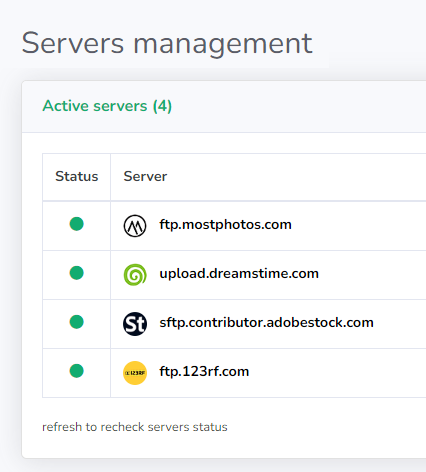Open the upload.dreamstime.com server entry
426x472 pixels.
[239, 274]
